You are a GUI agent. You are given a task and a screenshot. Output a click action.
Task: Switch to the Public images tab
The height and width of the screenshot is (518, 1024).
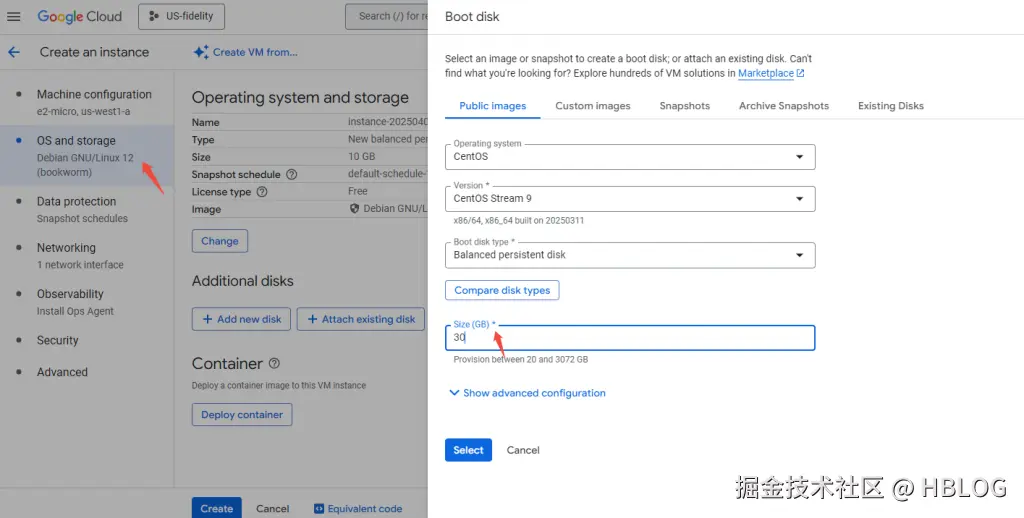click(492, 106)
